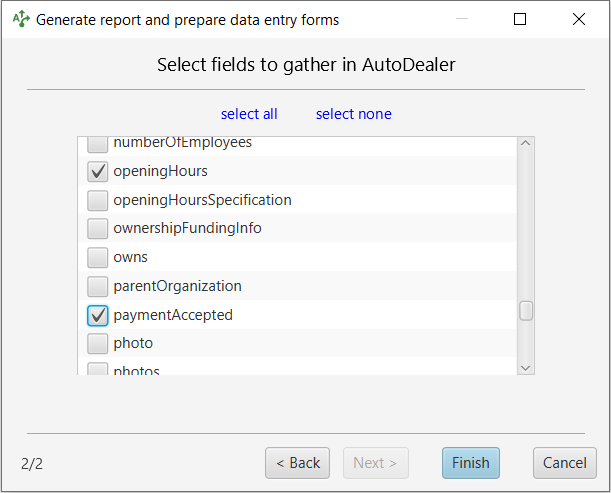This screenshot has height=493, width=611.
Task: Click the list scroll down arrow
Action: (526, 368)
